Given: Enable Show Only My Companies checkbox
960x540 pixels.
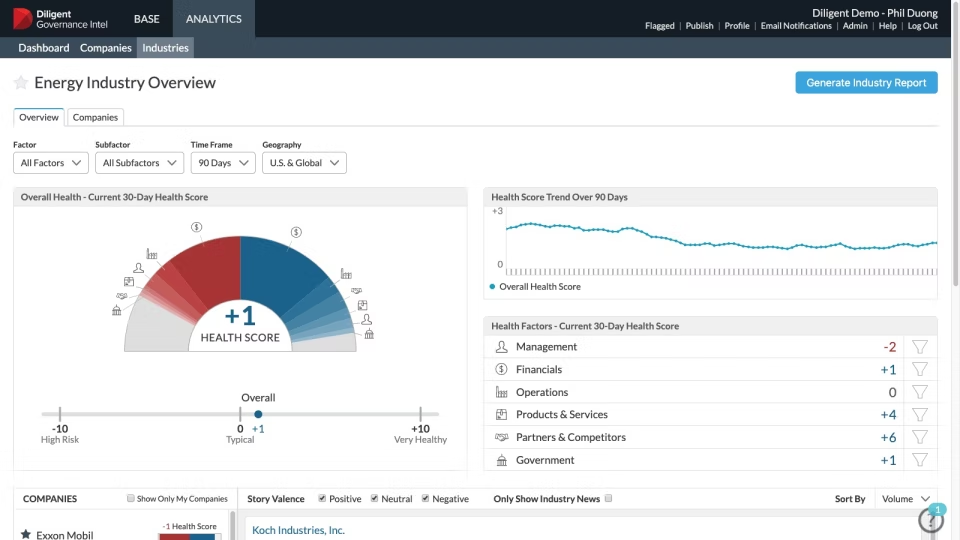Looking at the screenshot, I should pos(130,498).
